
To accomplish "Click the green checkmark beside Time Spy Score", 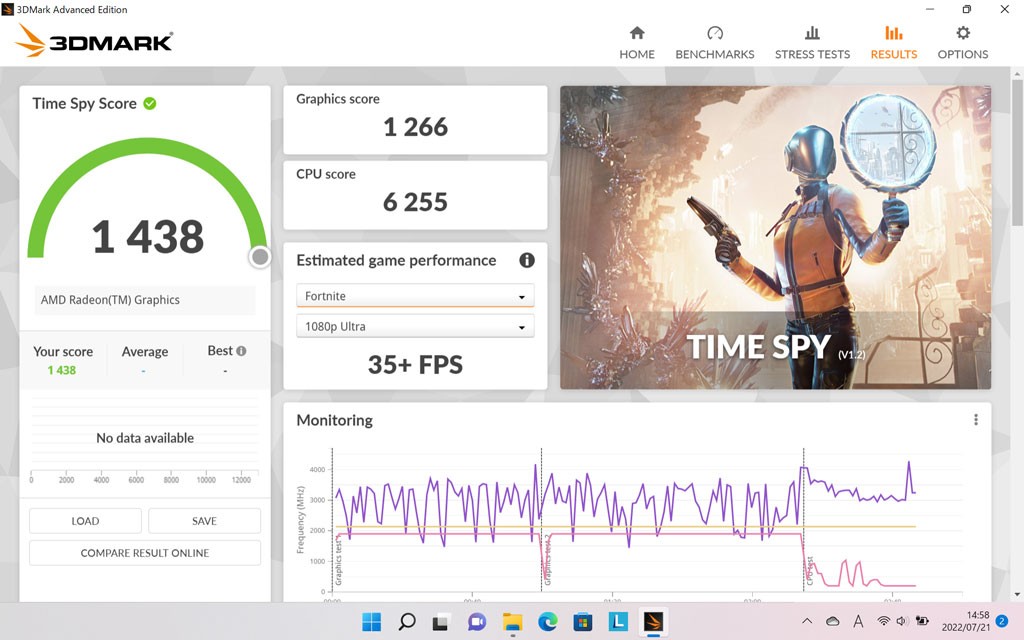I will (x=150, y=103).
